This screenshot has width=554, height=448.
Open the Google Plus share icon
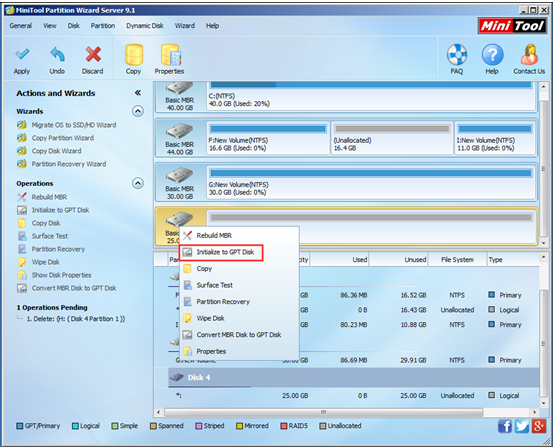(538, 426)
